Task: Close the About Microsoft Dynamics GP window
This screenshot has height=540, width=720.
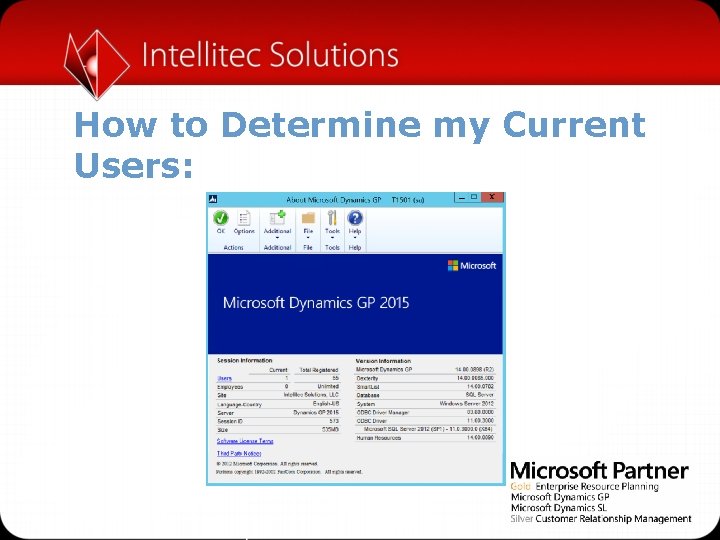Action: tap(492, 197)
